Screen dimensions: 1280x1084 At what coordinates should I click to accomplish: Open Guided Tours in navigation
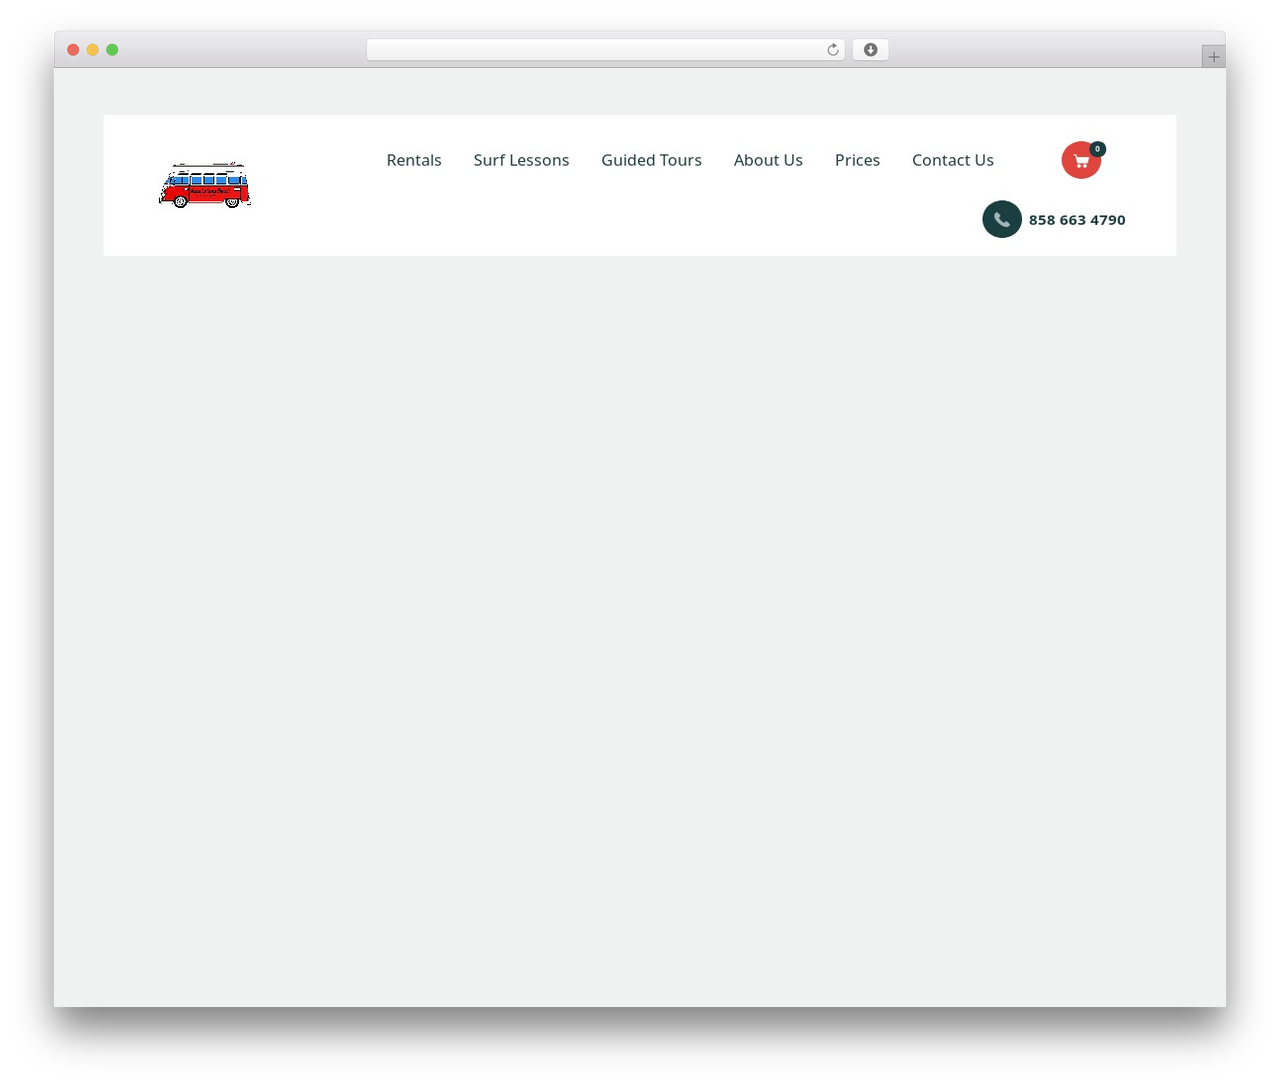click(651, 160)
